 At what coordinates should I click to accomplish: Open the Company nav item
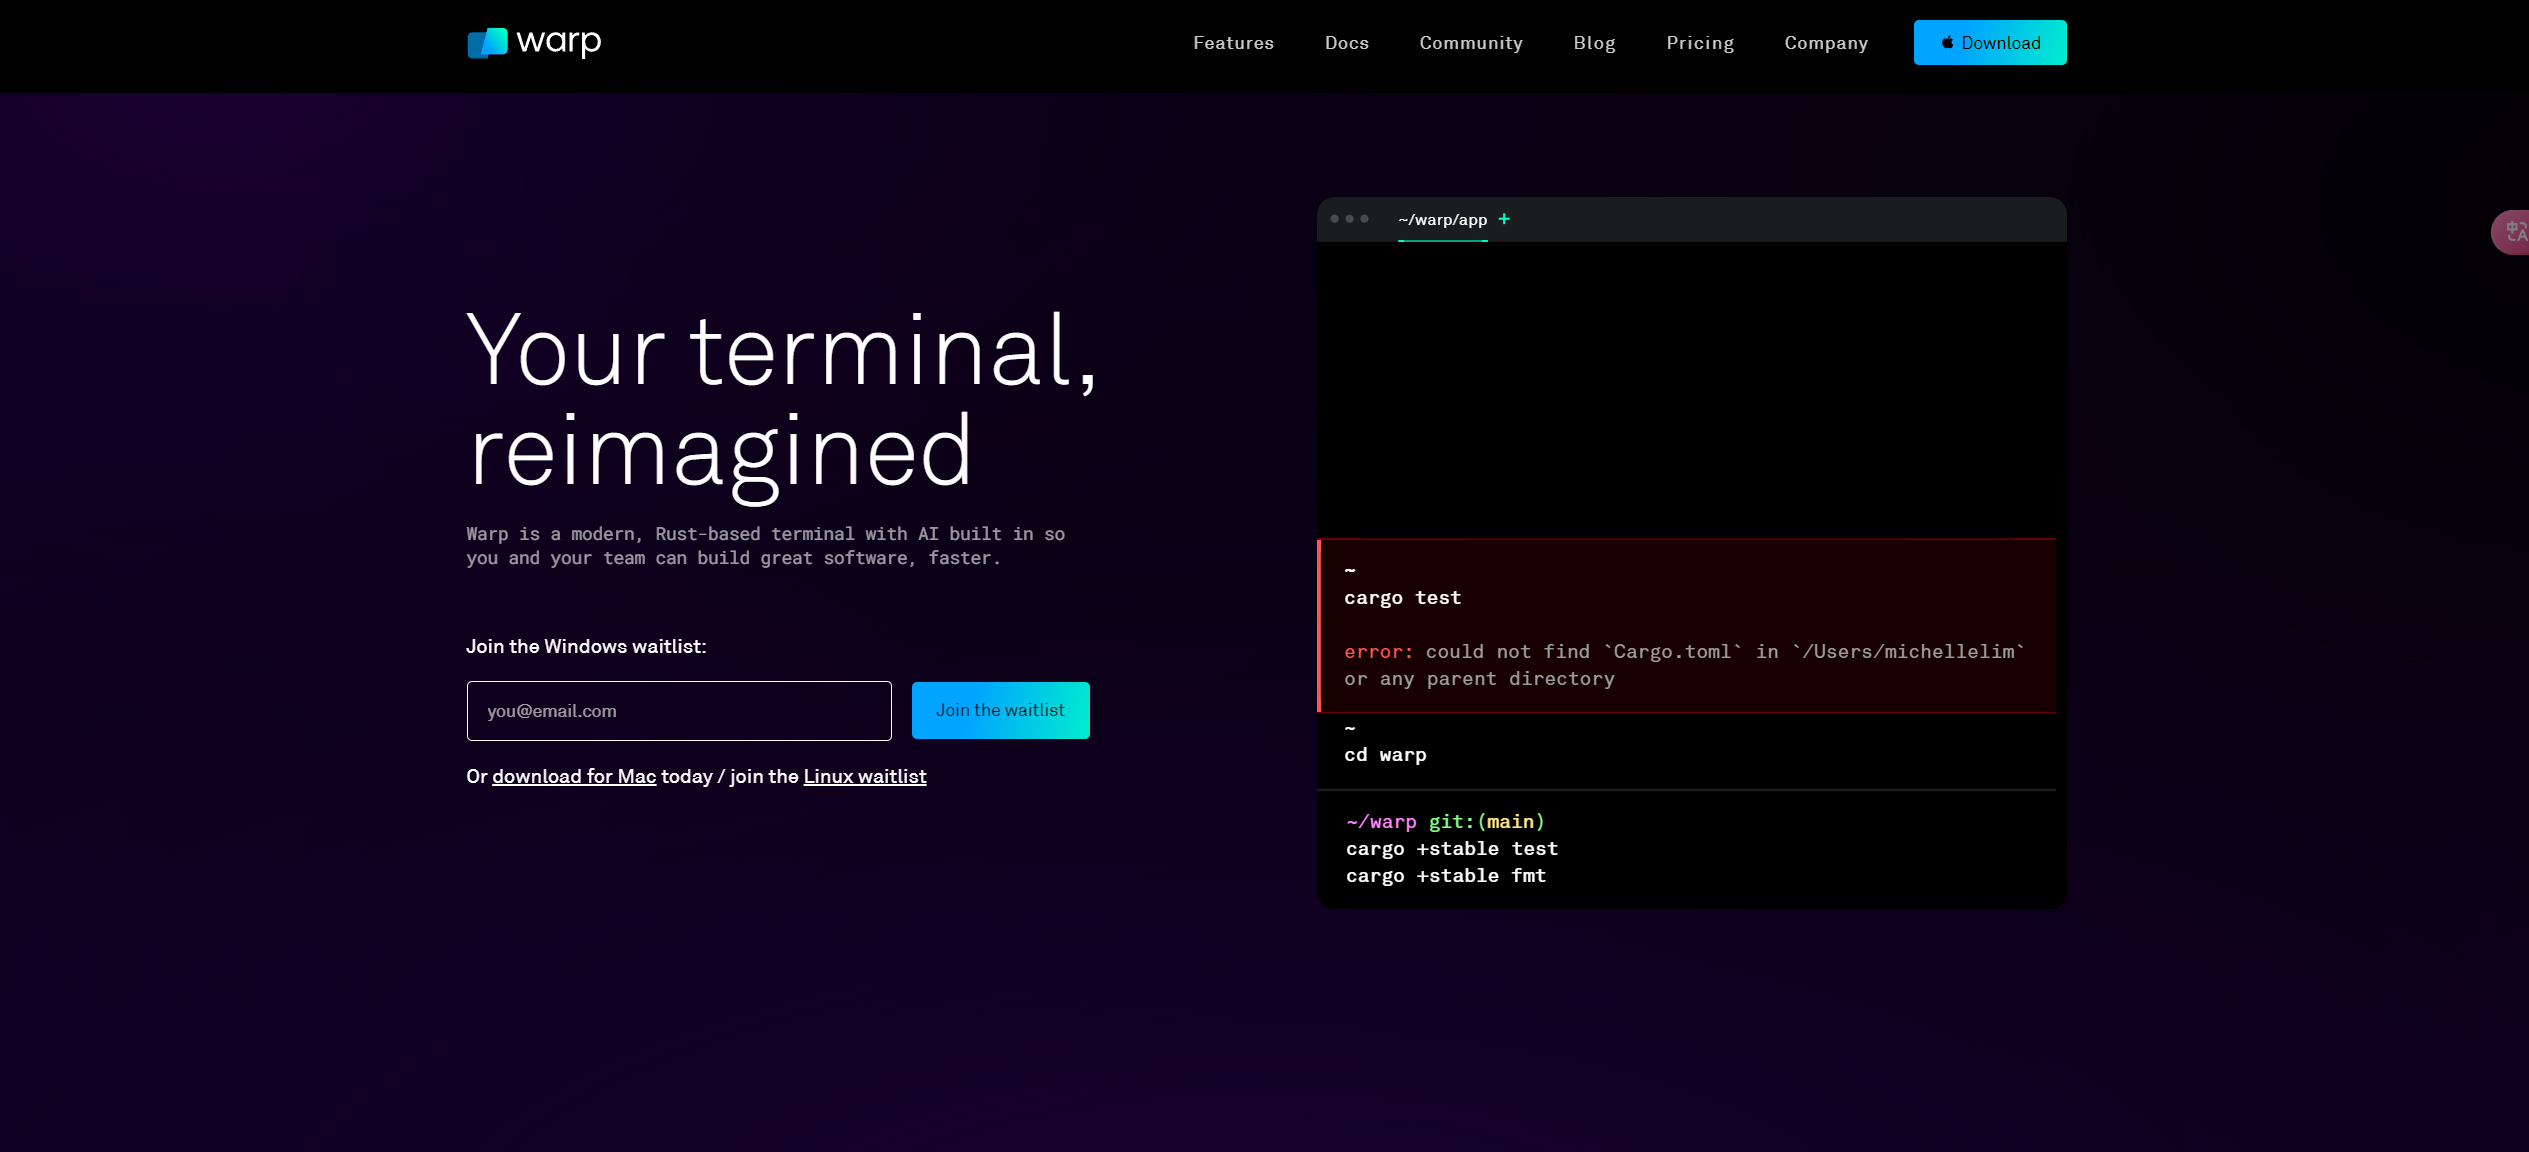(x=1826, y=43)
